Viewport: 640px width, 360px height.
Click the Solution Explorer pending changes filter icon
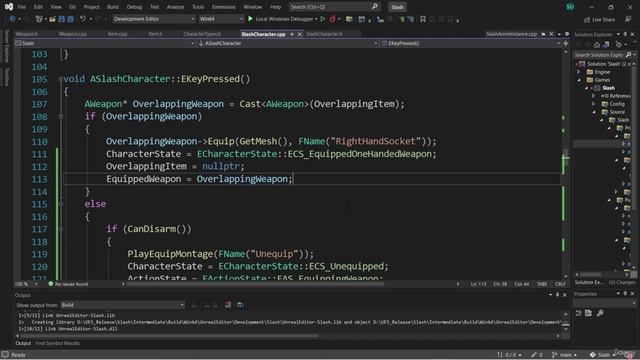(619, 44)
